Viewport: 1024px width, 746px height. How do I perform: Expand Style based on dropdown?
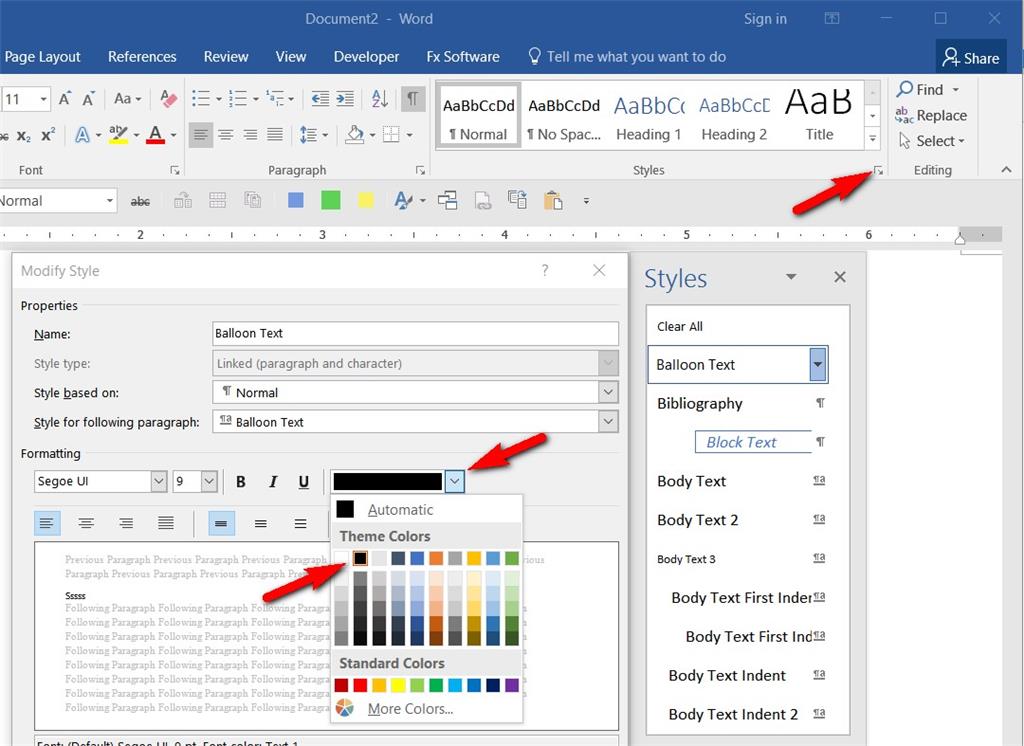[x=608, y=393]
